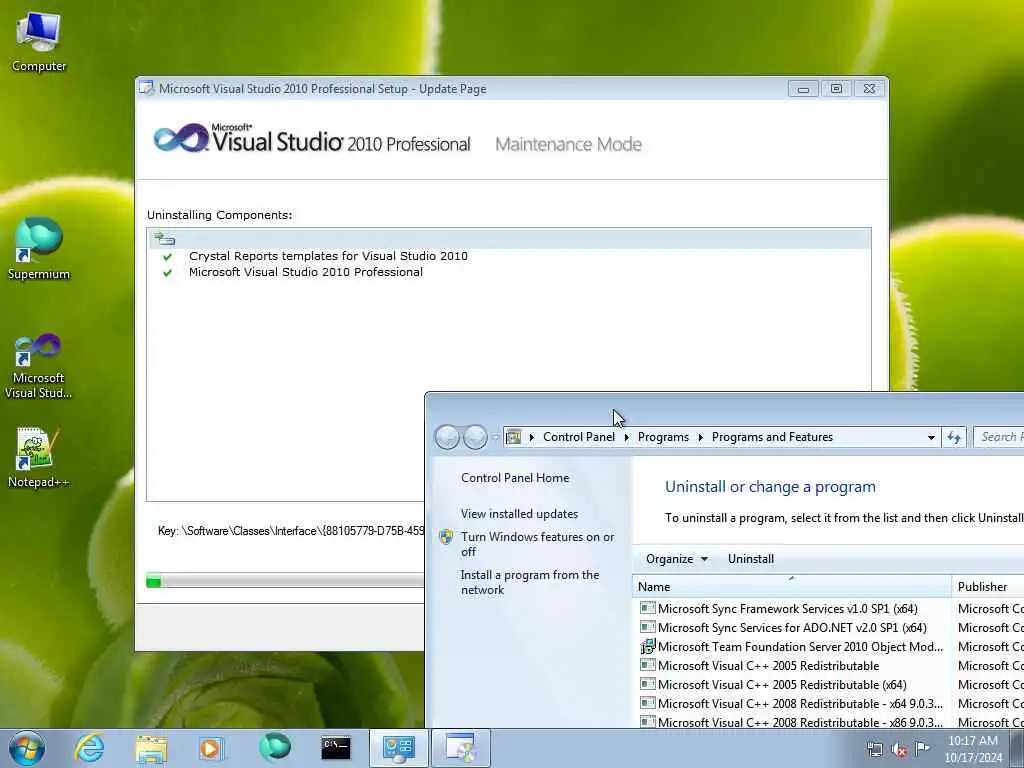Expand arrow after Programs breadcrumb
The width and height of the screenshot is (1024, 768).
700,437
